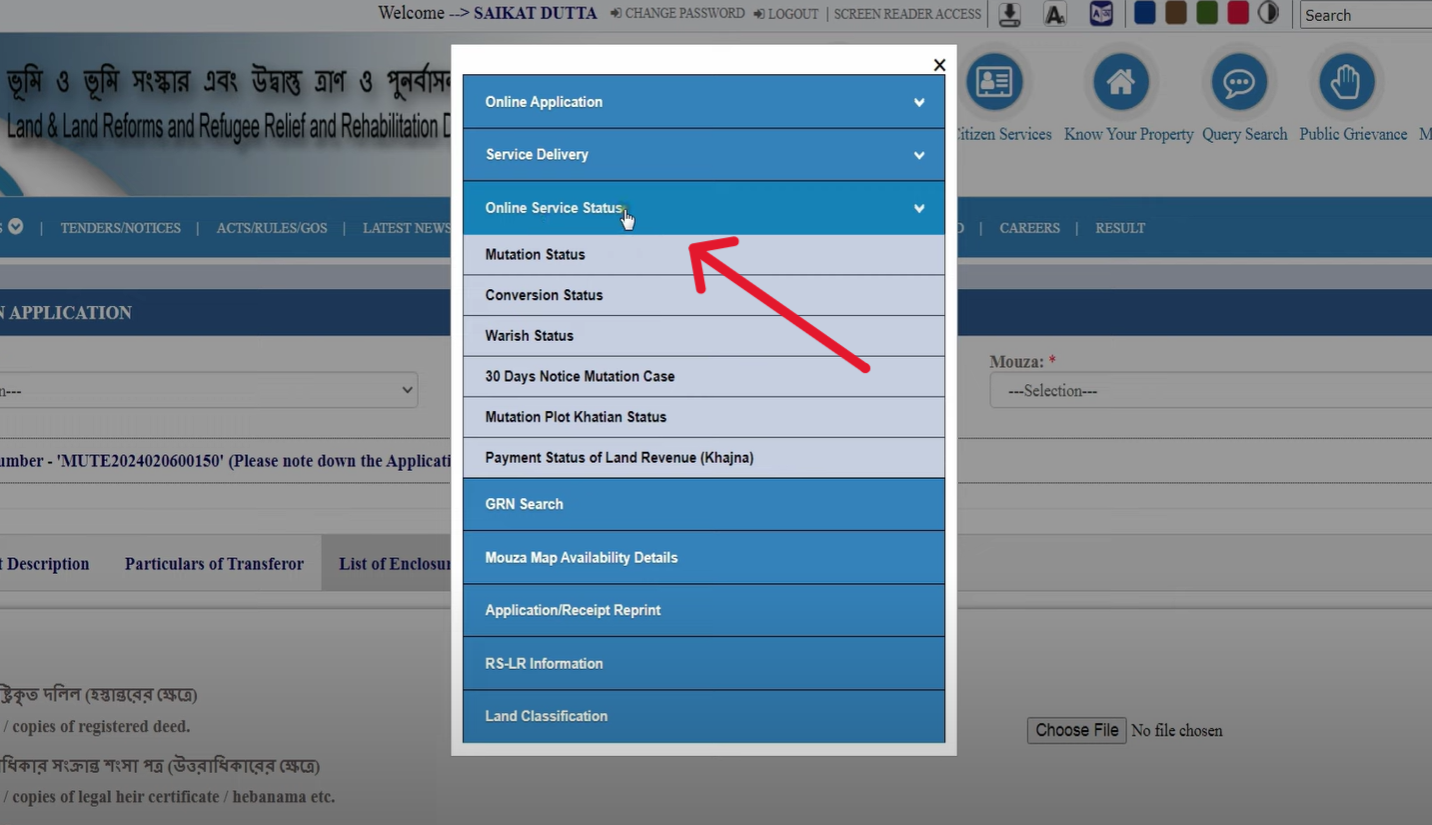The height and width of the screenshot is (825, 1432).
Task: Close the popup with the X icon
Action: [x=939, y=65]
